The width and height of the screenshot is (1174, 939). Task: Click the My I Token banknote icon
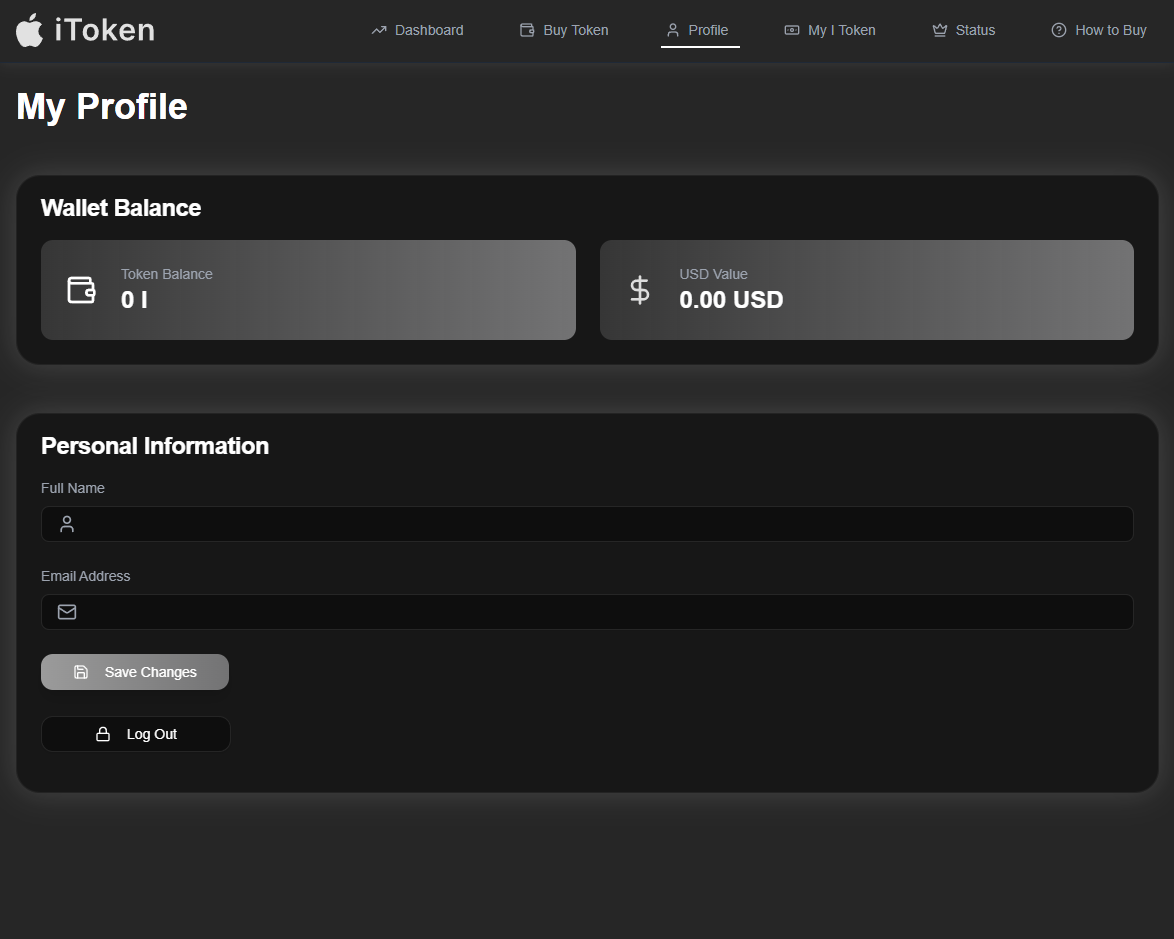[792, 30]
